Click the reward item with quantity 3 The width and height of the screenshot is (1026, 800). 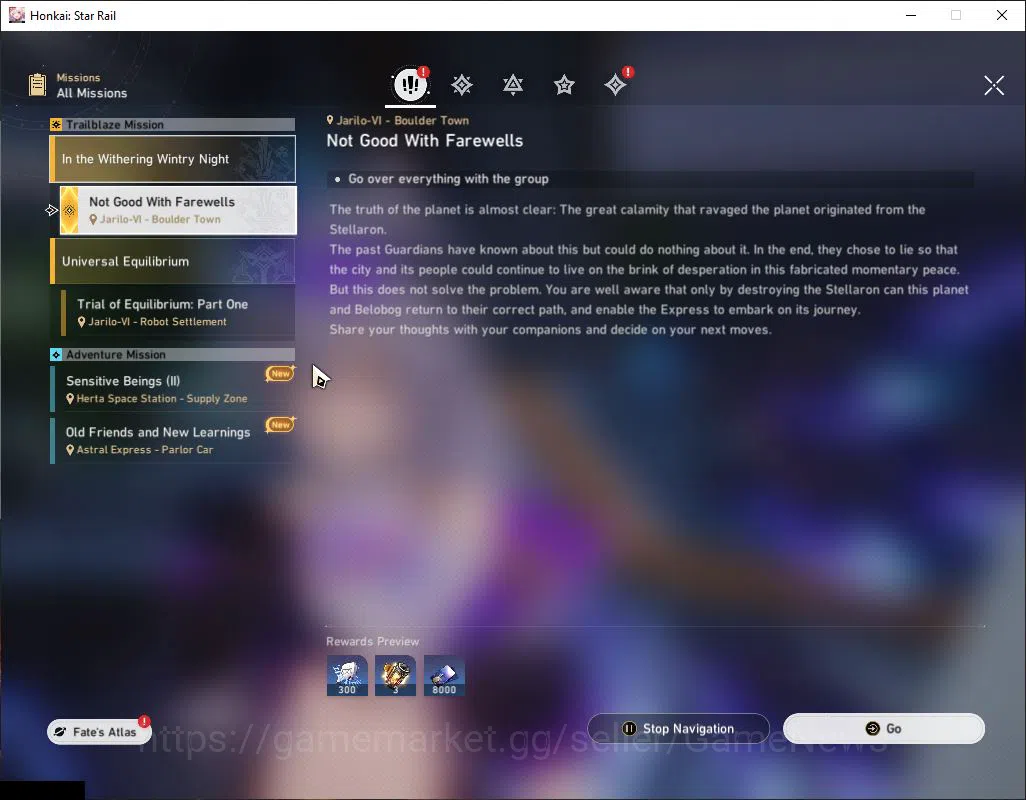pyautogui.click(x=395, y=676)
